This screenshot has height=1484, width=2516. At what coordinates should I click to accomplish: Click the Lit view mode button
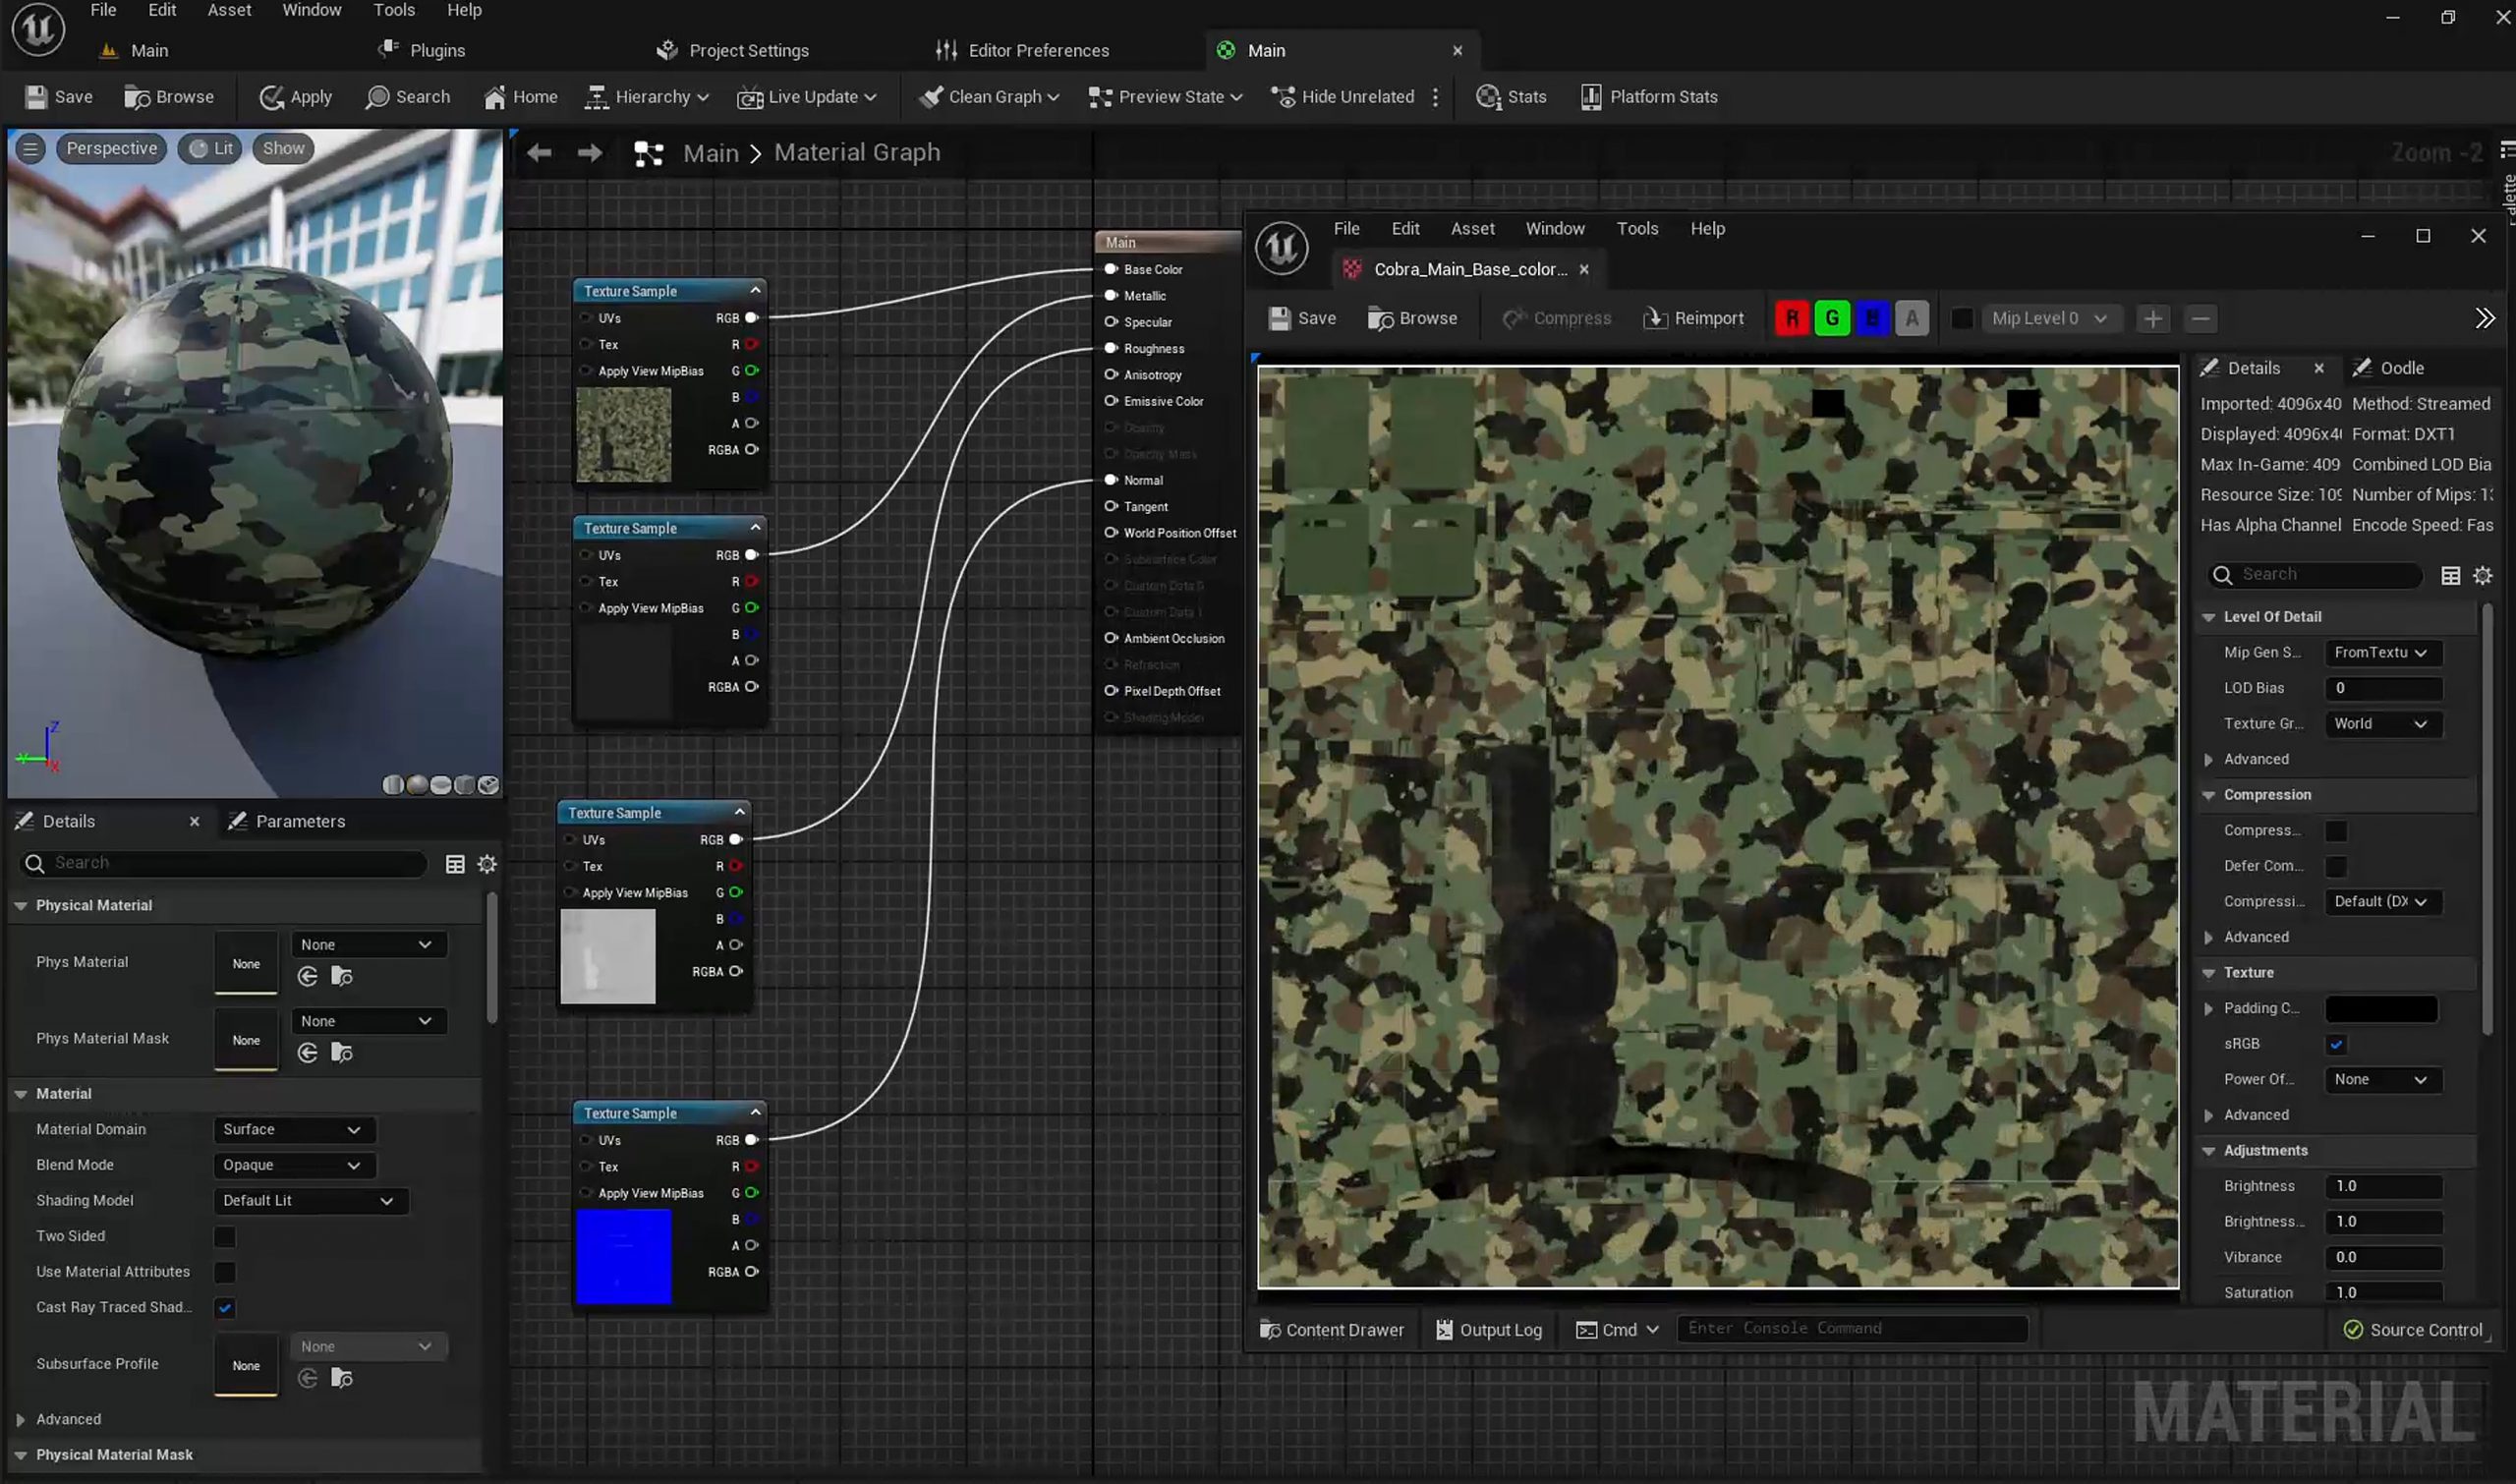tap(211, 148)
